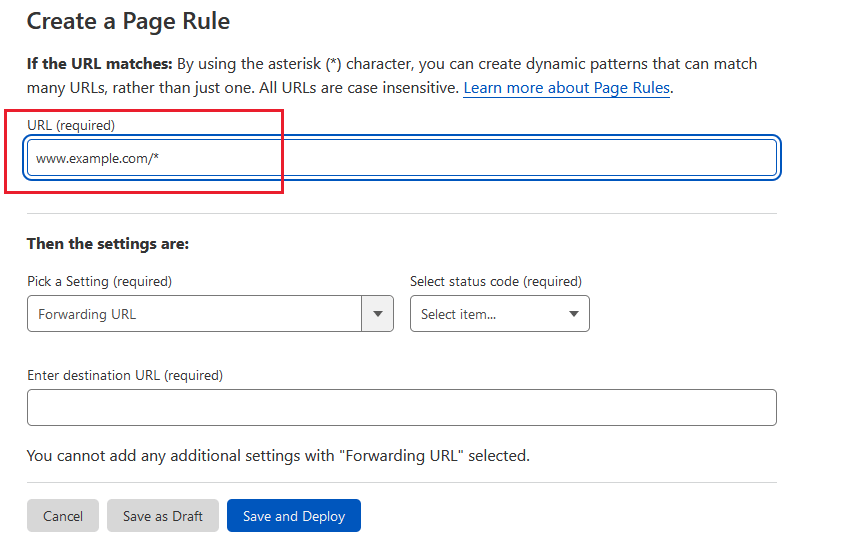
Task: Expand the Select item status code dropdown
Action: [x=499, y=314]
